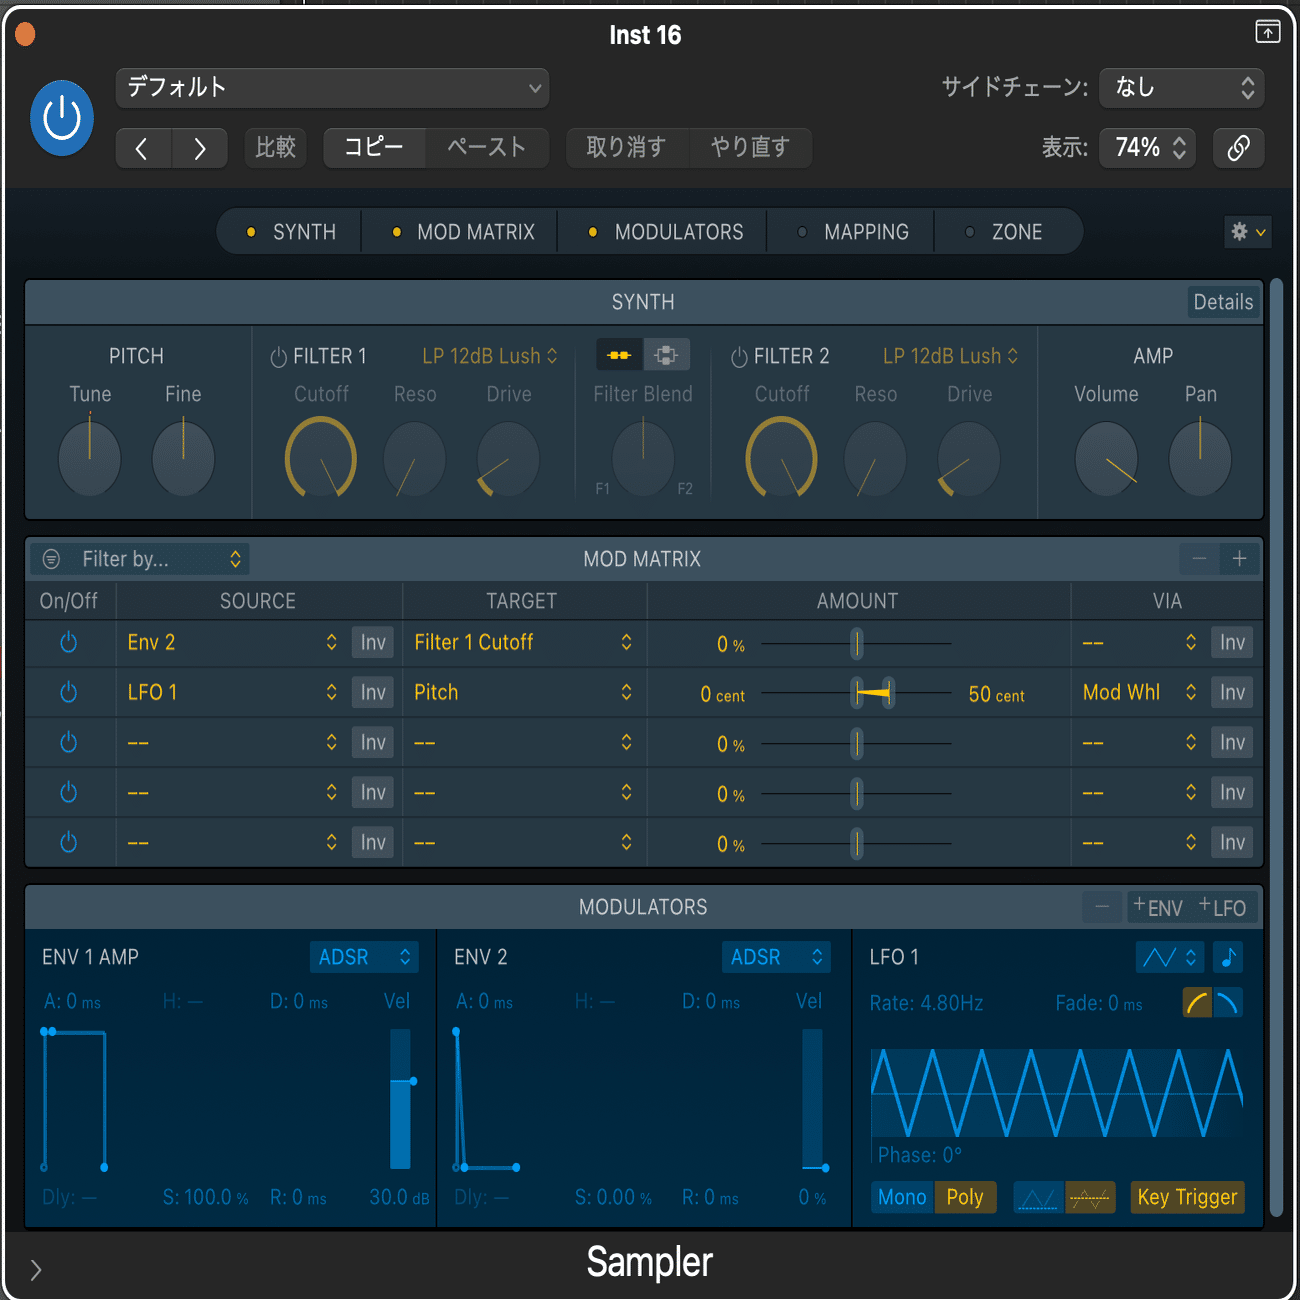Screen dimensions: 1300x1300
Task: Switch LFO 1 to Mono mode
Action: pos(901,1197)
